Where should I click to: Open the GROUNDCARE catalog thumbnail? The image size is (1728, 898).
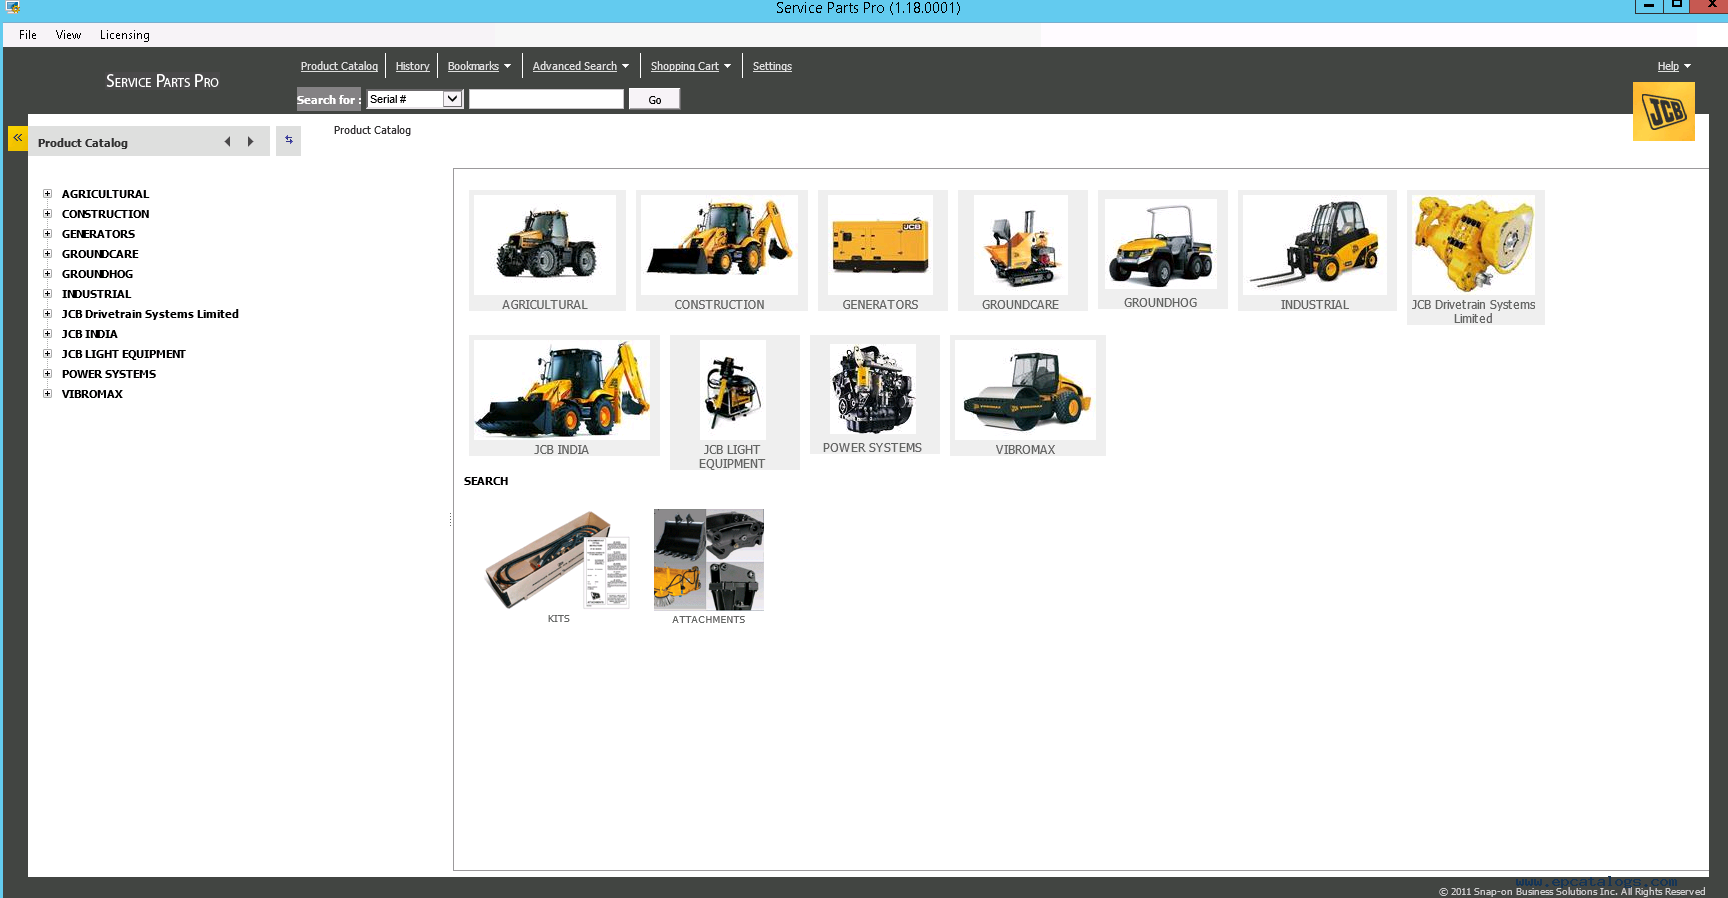(1020, 245)
